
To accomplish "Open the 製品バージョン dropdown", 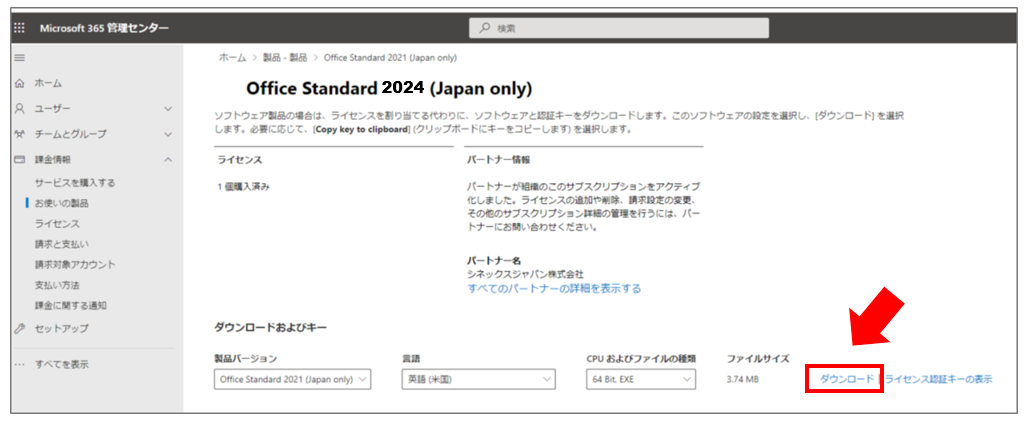I will [x=293, y=379].
